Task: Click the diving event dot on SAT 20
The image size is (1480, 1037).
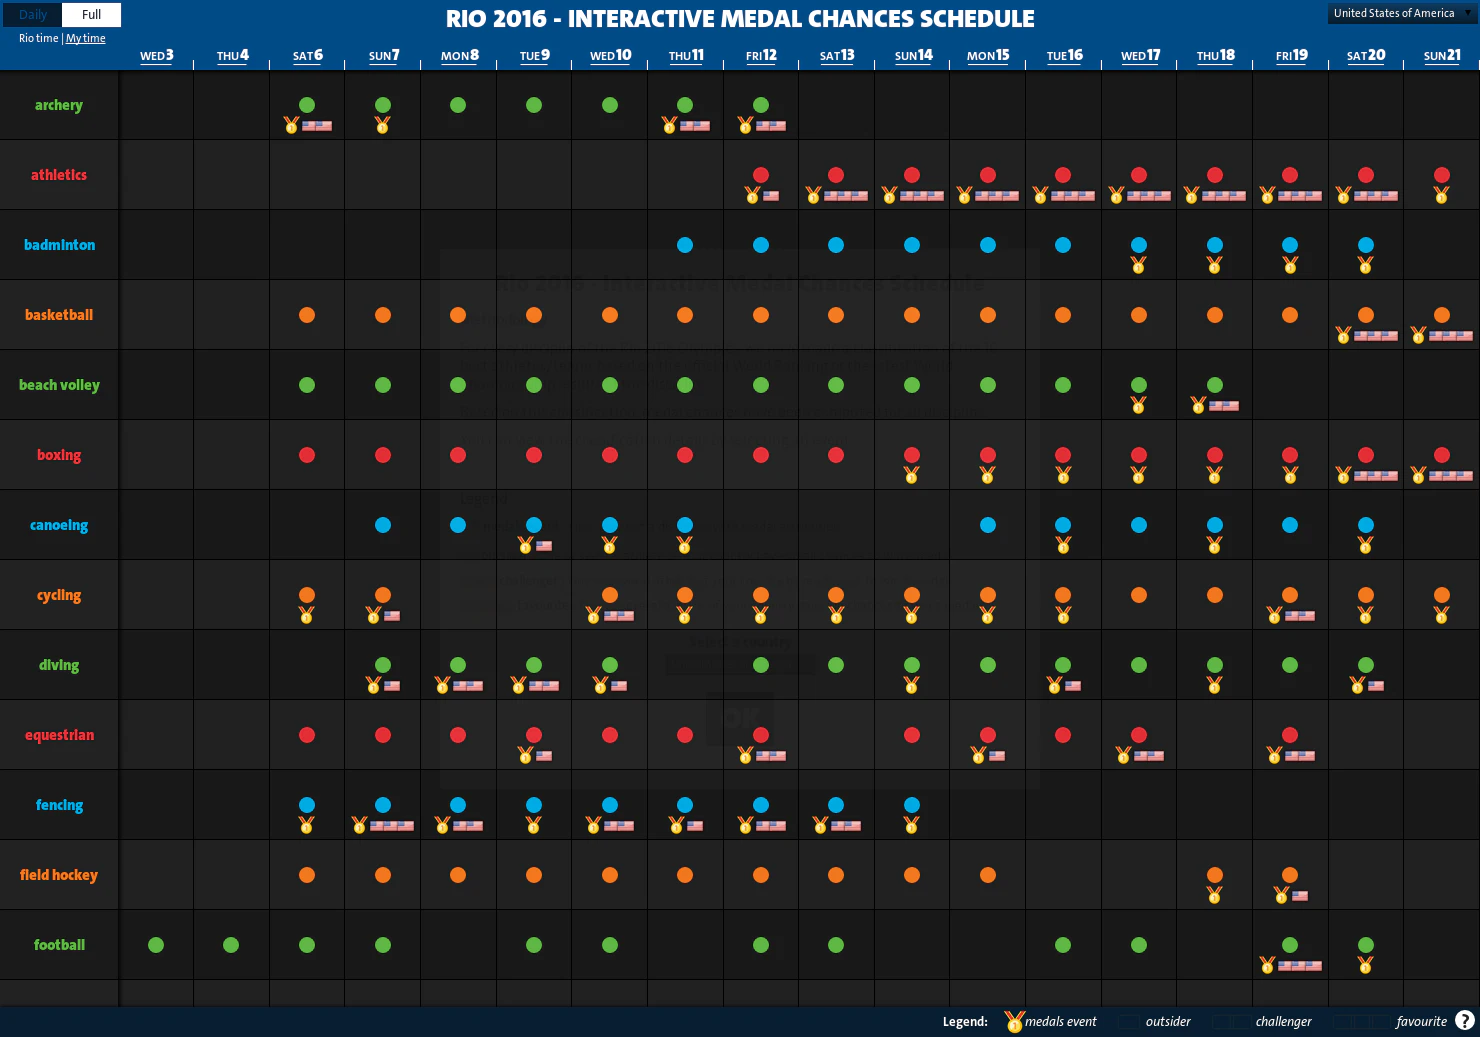Action: coord(1366,665)
